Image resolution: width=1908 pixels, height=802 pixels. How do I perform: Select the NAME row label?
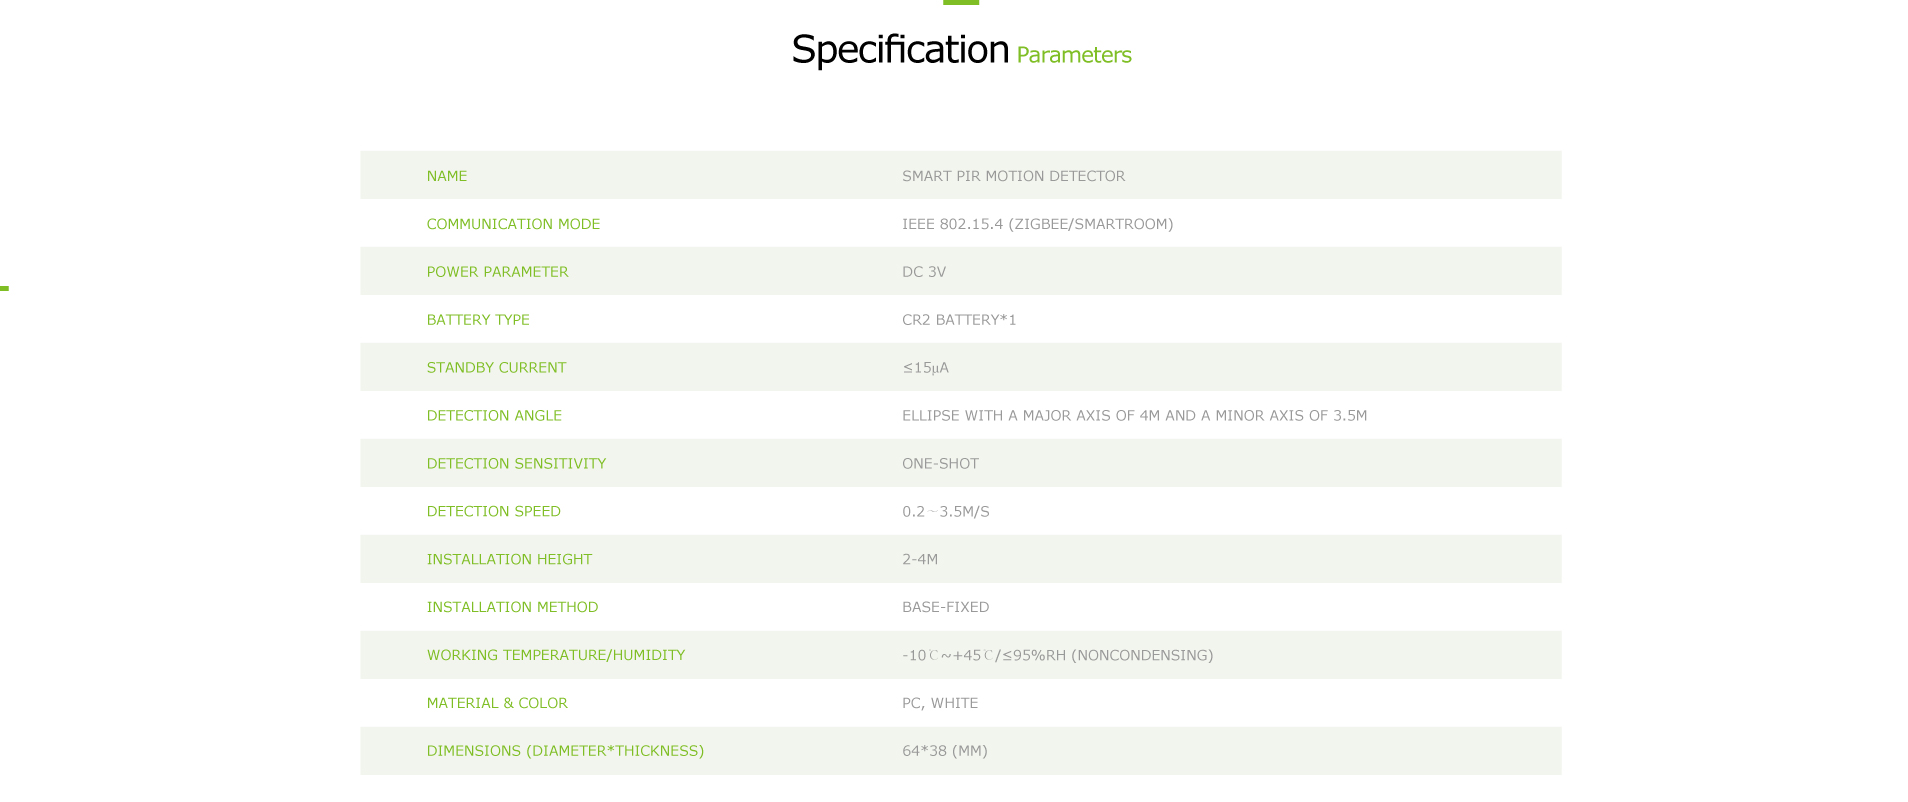(x=447, y=176)
